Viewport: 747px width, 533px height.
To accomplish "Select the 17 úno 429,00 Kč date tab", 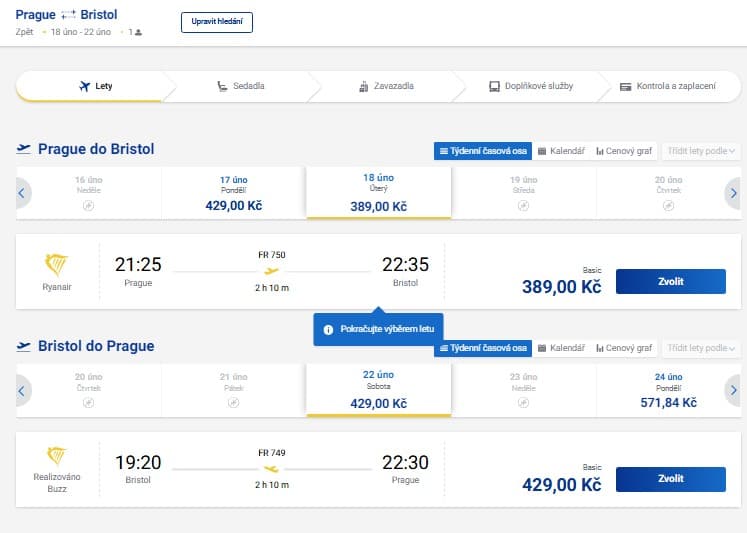I will point(233,193).
